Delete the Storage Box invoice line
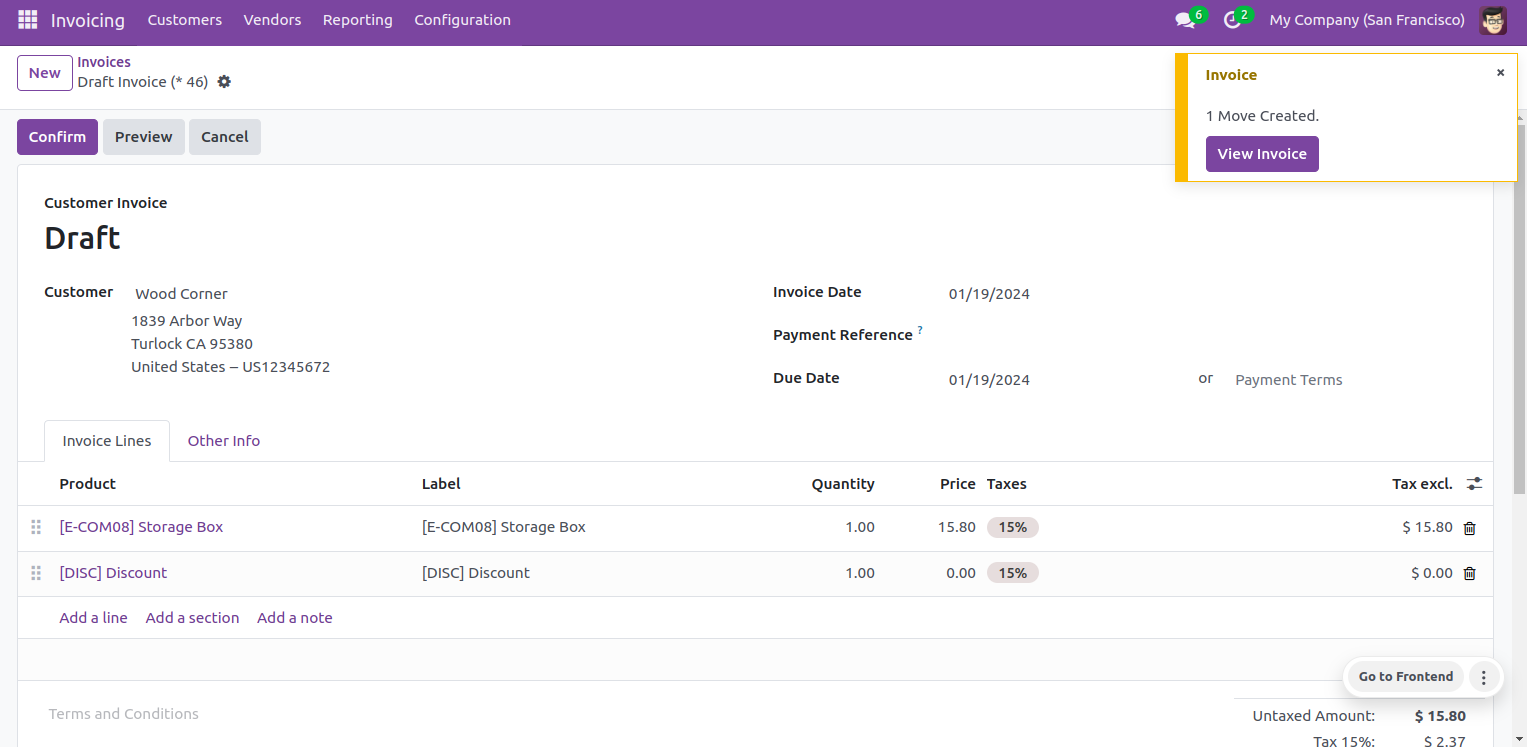Screen dimensions: 1527x747 pyautogui.click(x=1469, y=528)
